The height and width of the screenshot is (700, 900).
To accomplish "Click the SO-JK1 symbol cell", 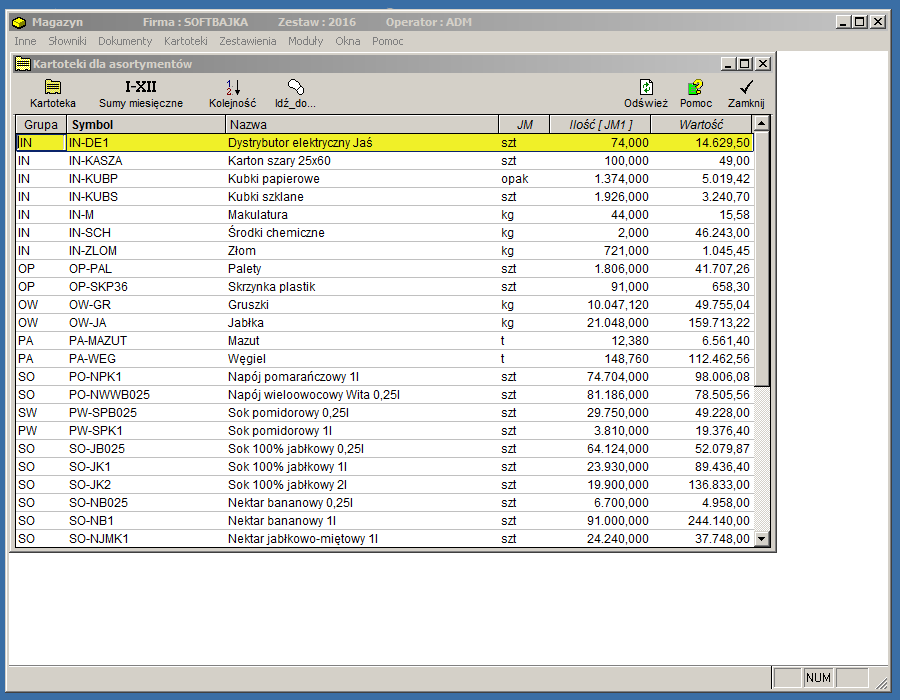I will pyautogui.click(x=146, y=467).
